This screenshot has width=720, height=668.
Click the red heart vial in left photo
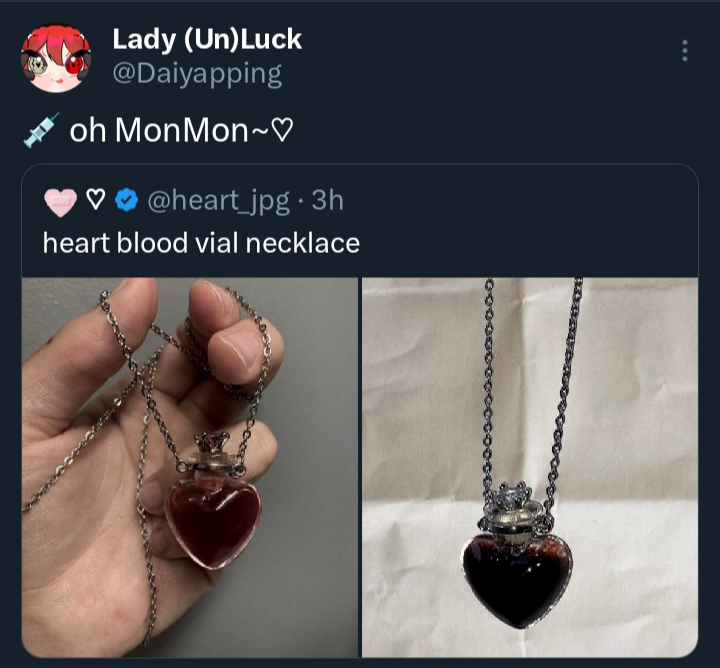(213, 521)
